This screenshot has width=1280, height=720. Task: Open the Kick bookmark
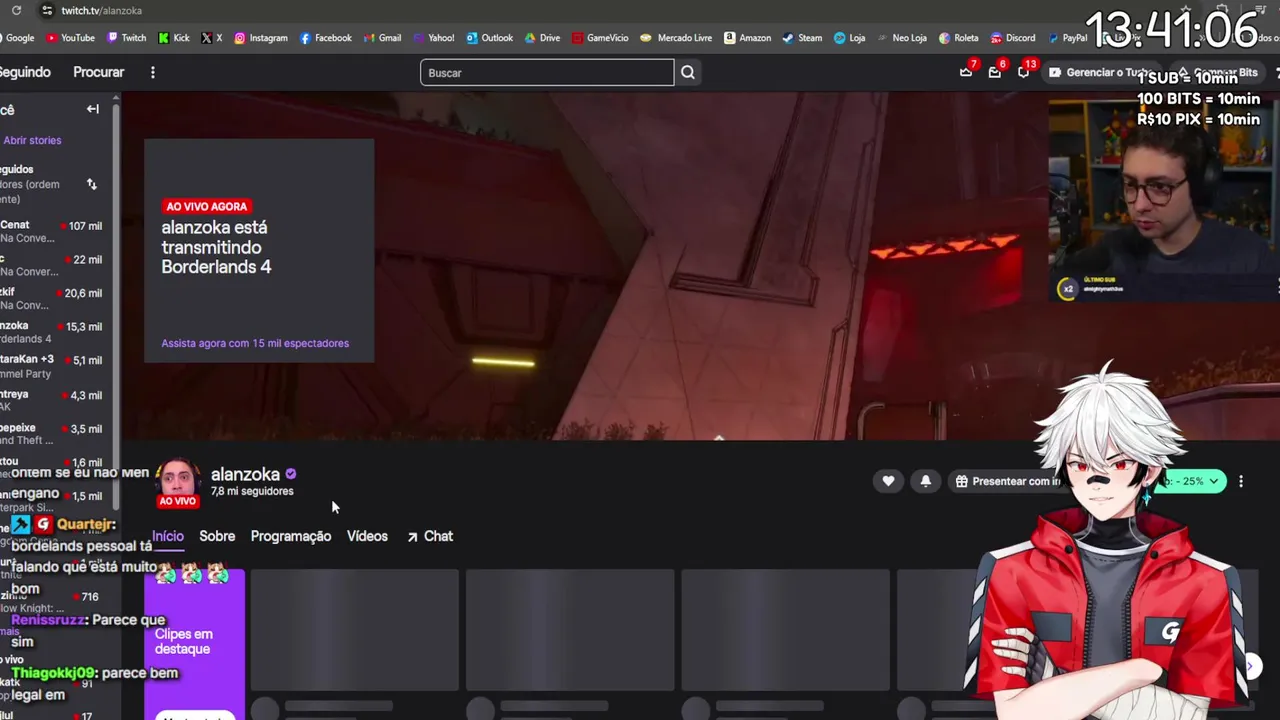(173, 38)
